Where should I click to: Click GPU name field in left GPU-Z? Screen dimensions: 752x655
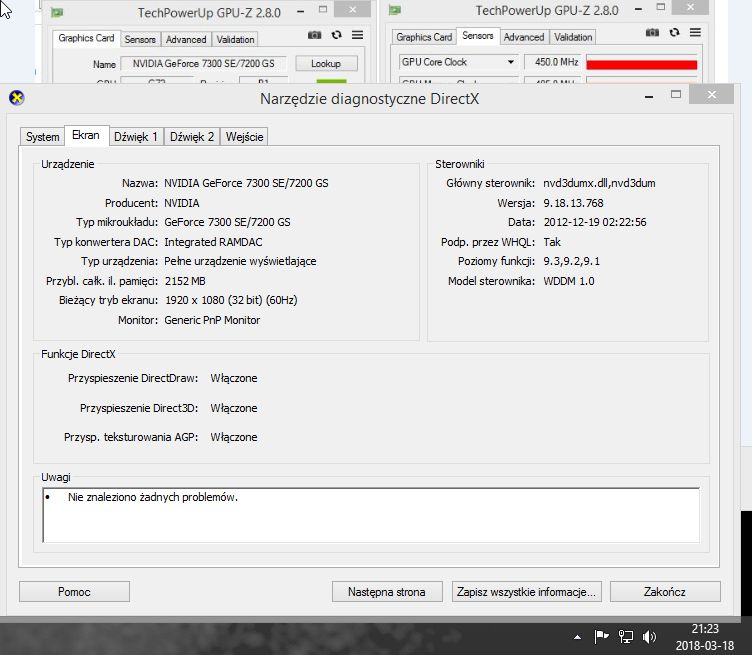point(203,63)
